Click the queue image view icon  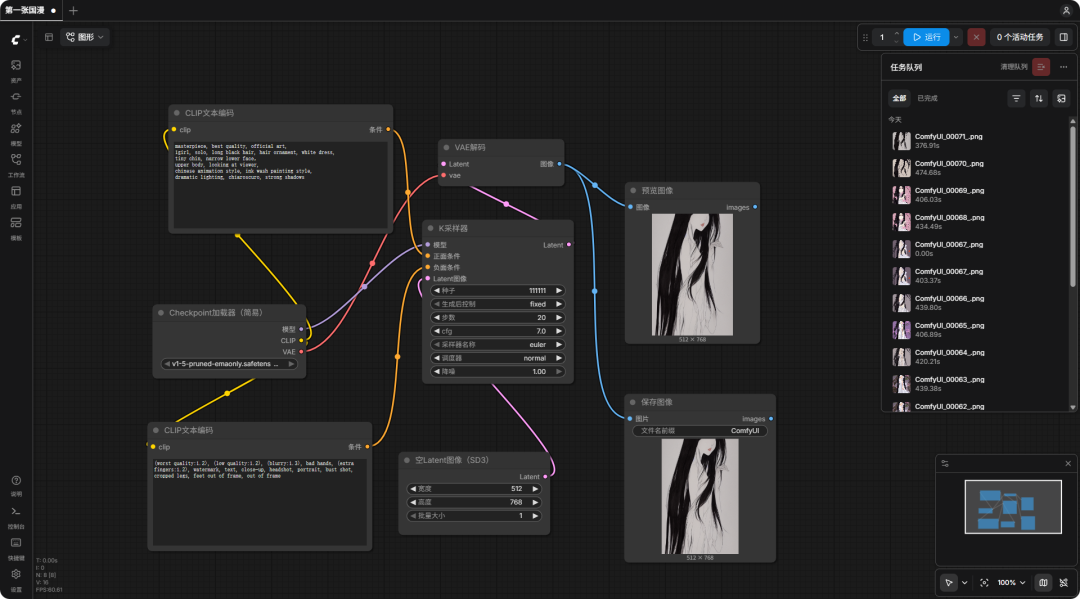click(x=1061, y=98)
